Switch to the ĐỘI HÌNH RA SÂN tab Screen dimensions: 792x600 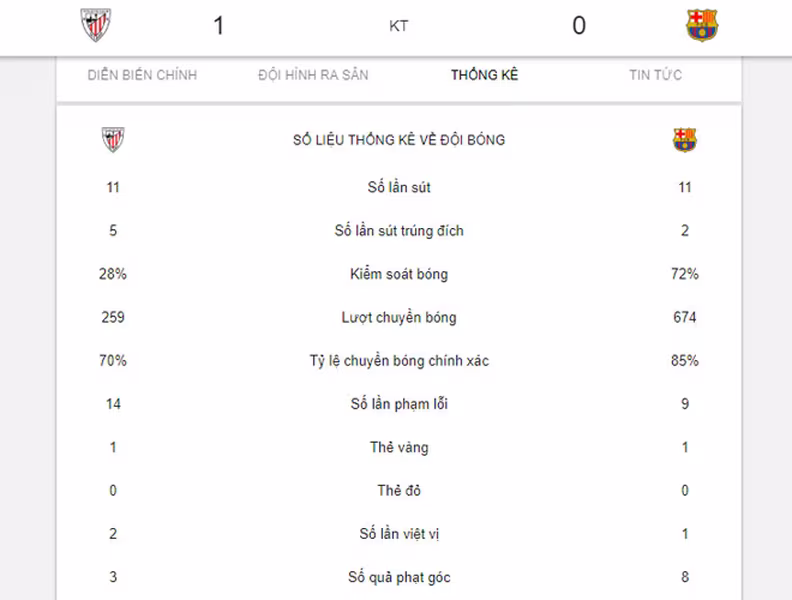coord(313,75)
